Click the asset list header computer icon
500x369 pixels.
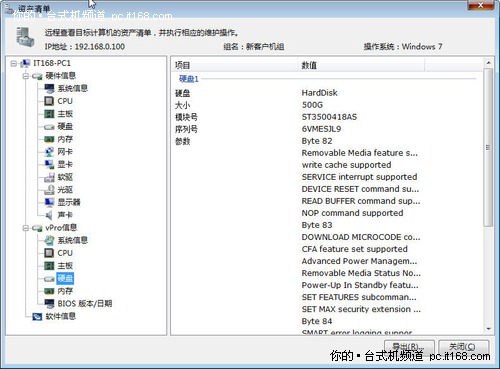25,37
